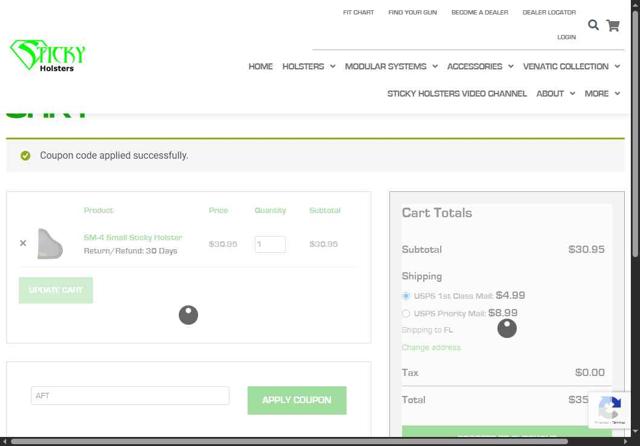The width and height of the screenshot is (640, 446).
Task: Remove SM-4 holster with the X icon
Action: (x=23, y=243)
